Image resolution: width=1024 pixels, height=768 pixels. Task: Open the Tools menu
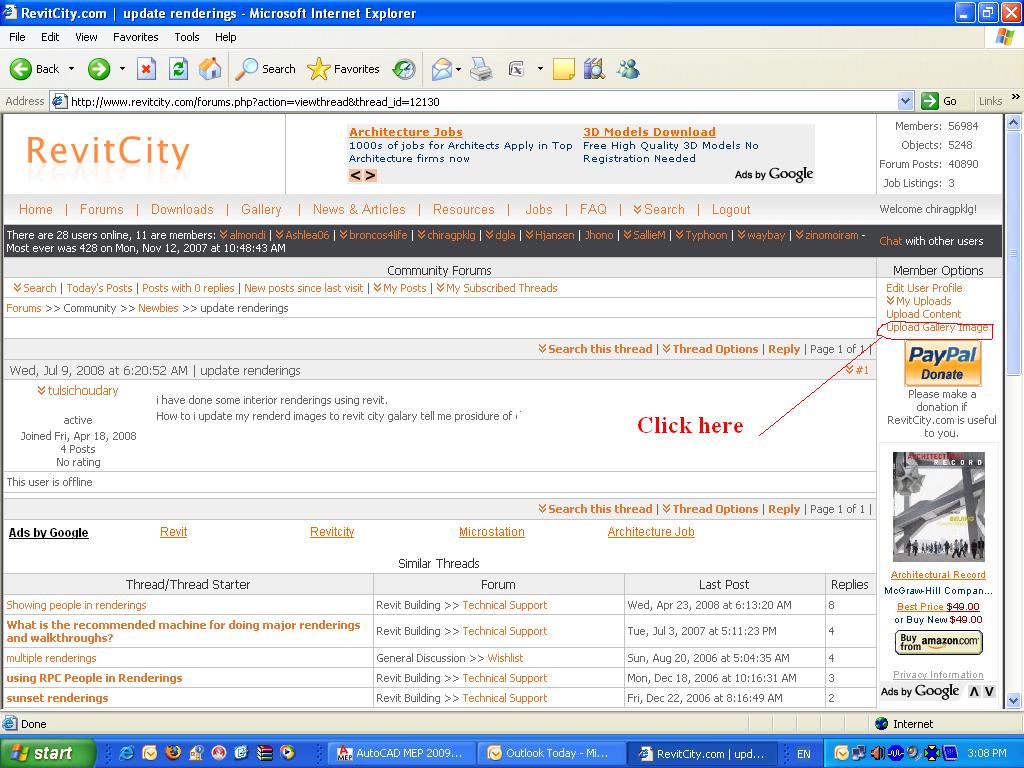tap(187, 37)
